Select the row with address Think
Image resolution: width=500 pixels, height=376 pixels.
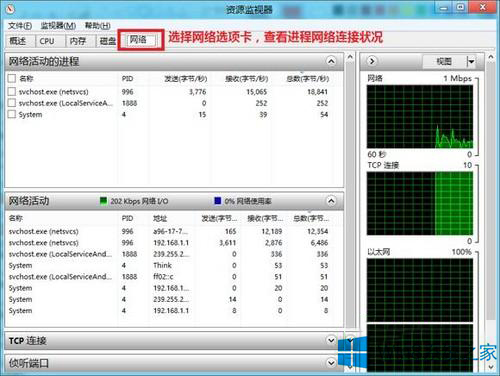169,265
